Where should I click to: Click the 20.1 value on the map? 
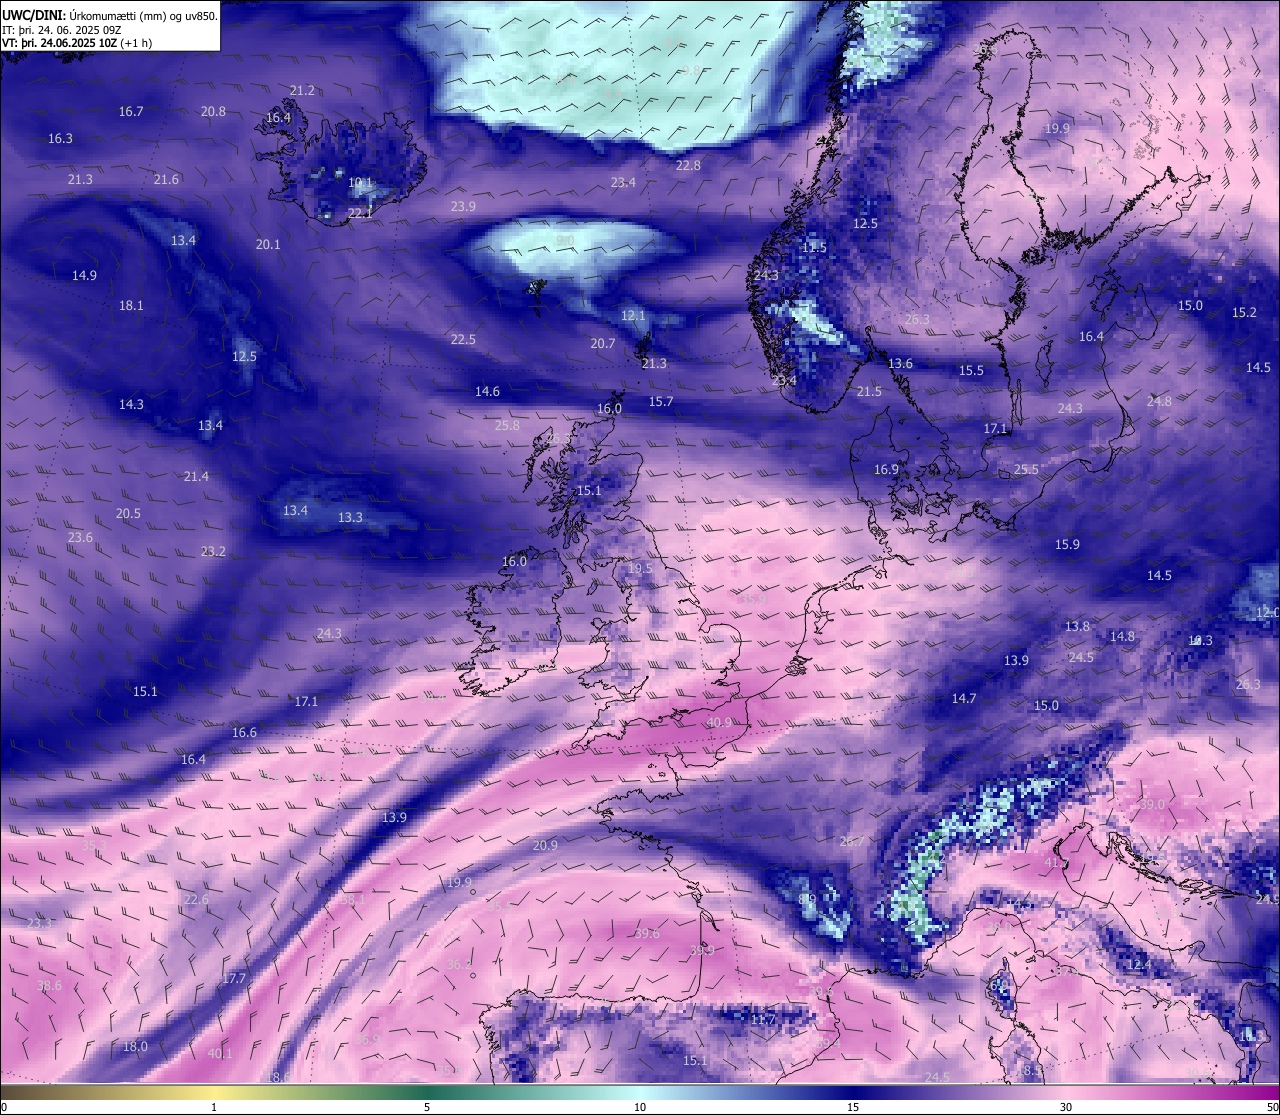[x=268, y=244]
